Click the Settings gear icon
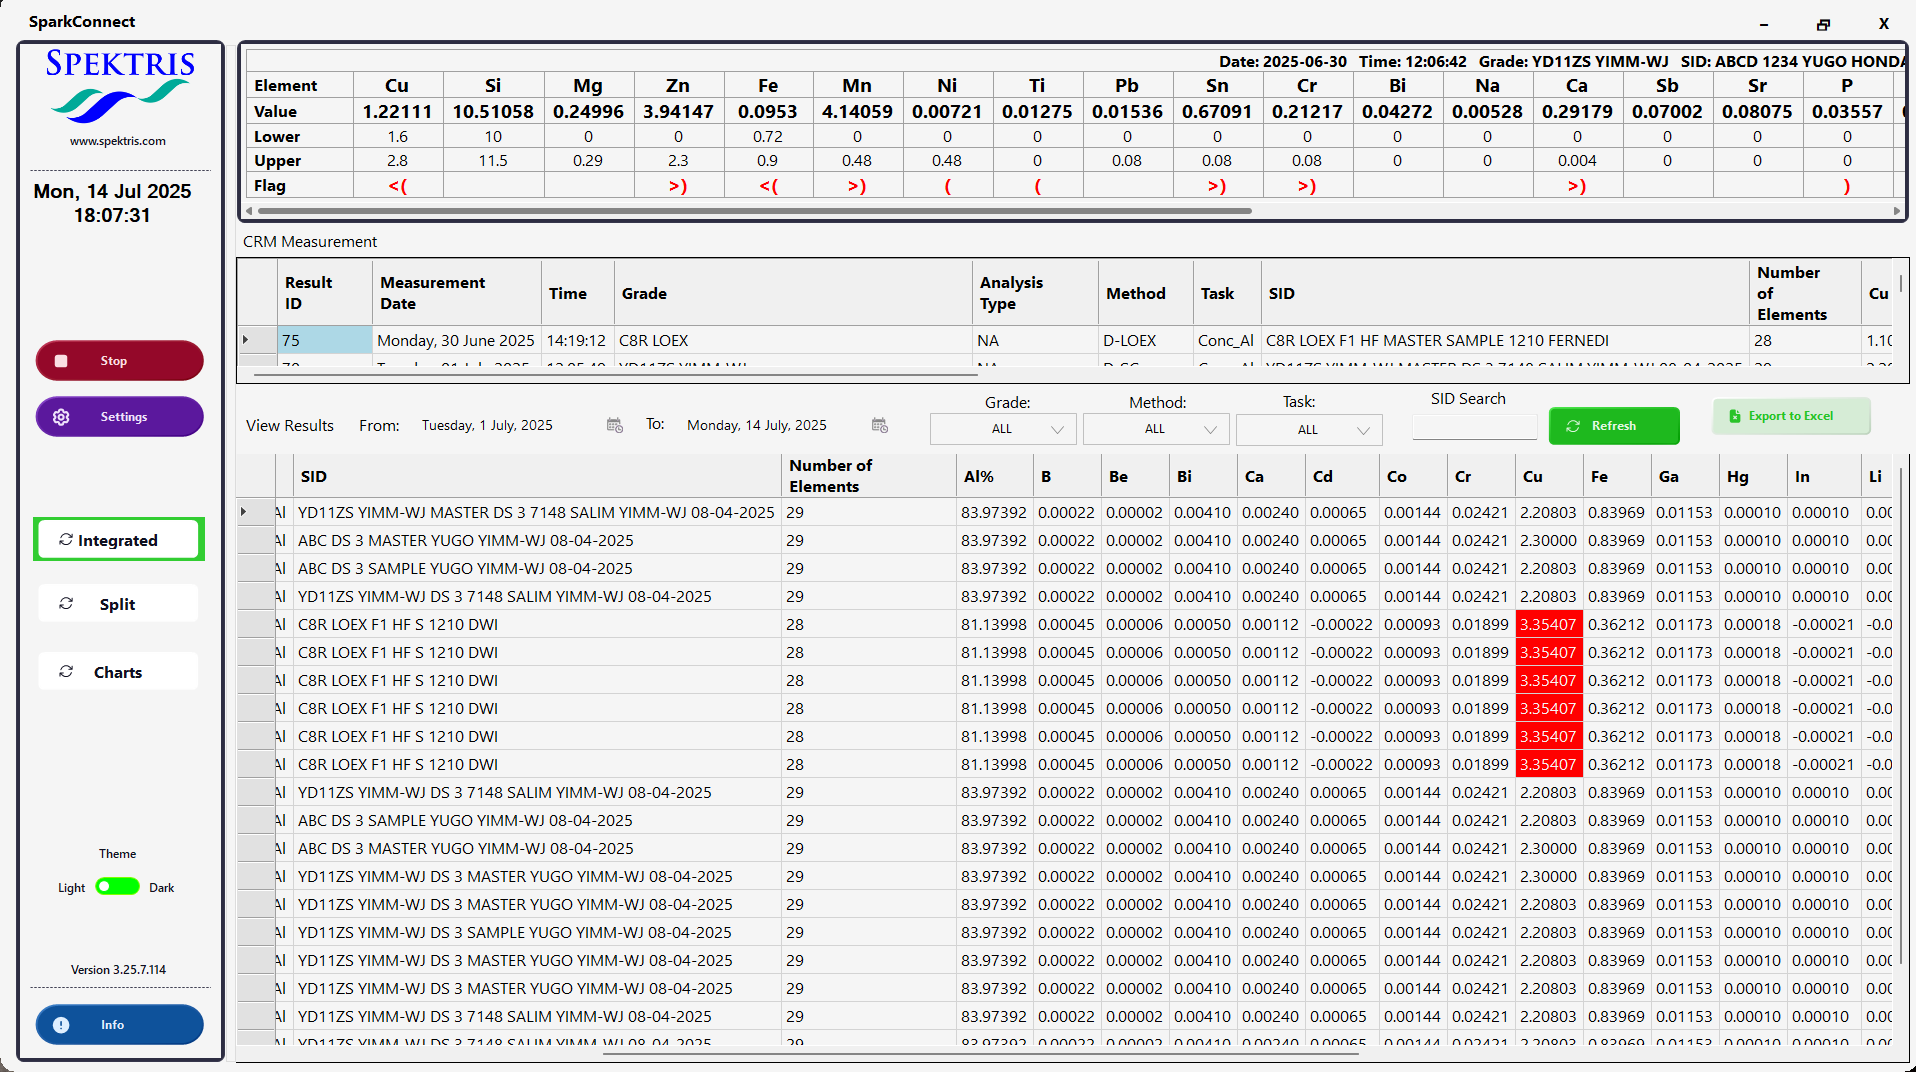1916x1072 pixels. 61,417
